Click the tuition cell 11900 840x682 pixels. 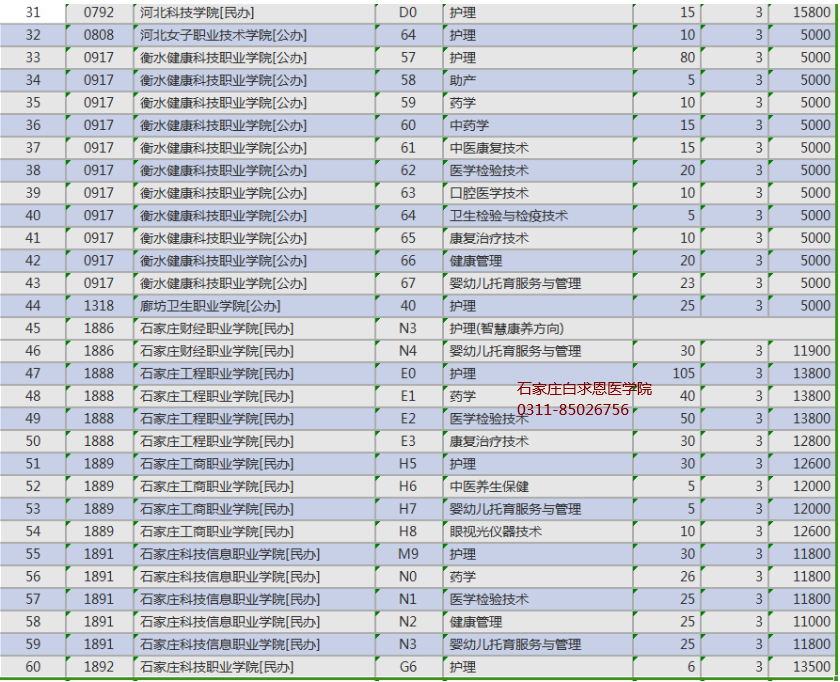[x=802, y=350]
